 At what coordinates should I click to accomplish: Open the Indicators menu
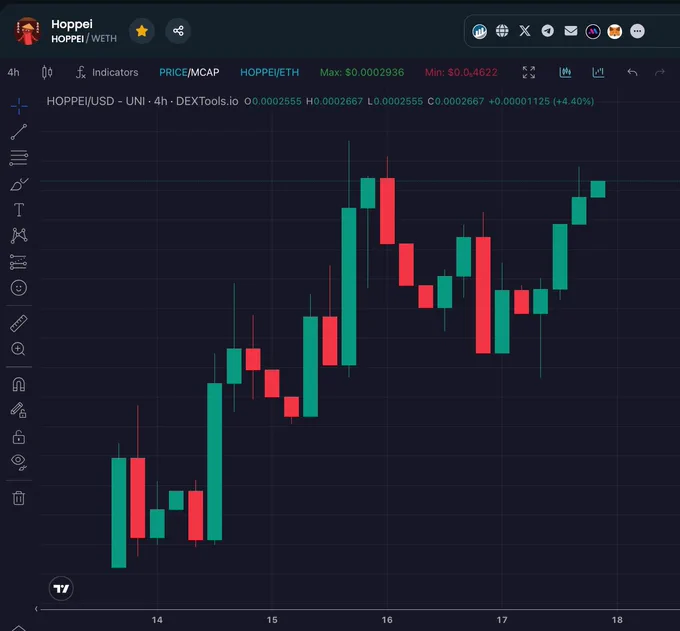pos(107,72)
